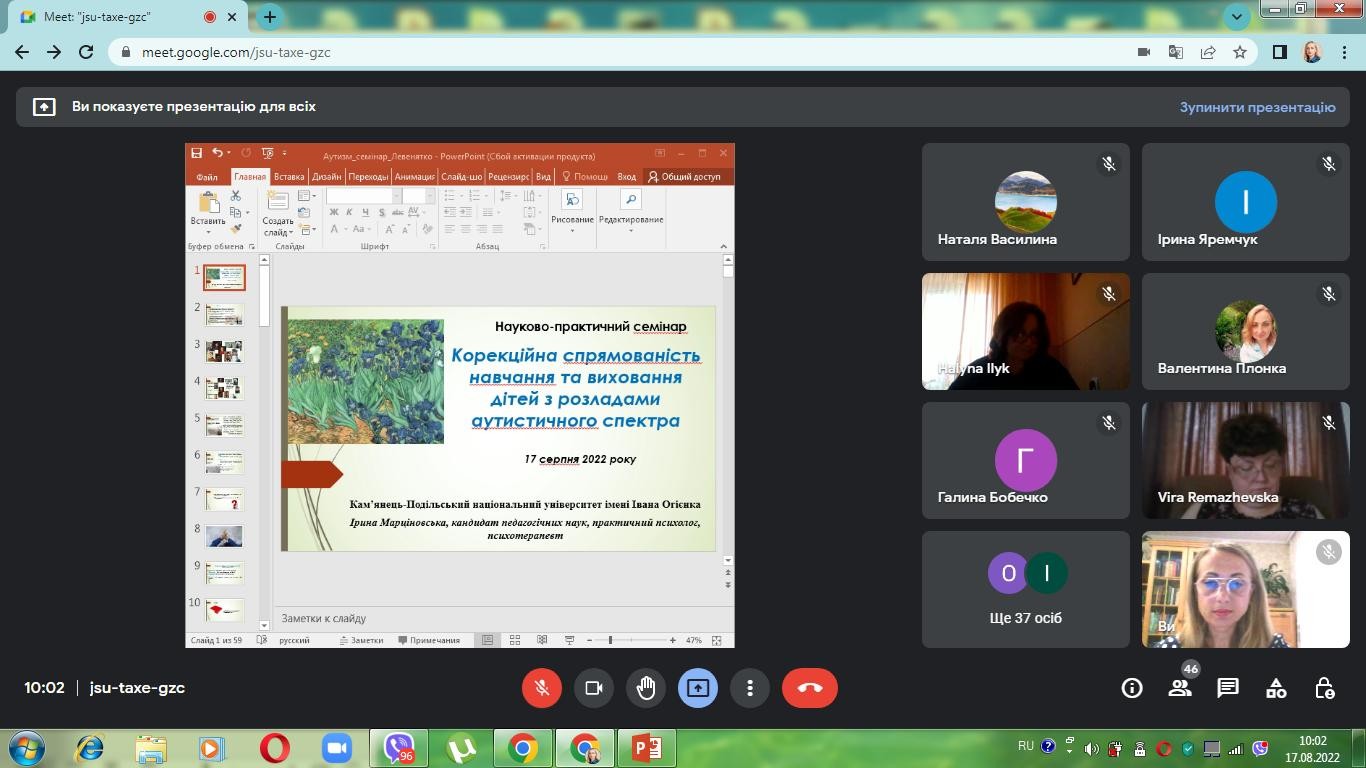Toggle the camera off

click(594, 688)
